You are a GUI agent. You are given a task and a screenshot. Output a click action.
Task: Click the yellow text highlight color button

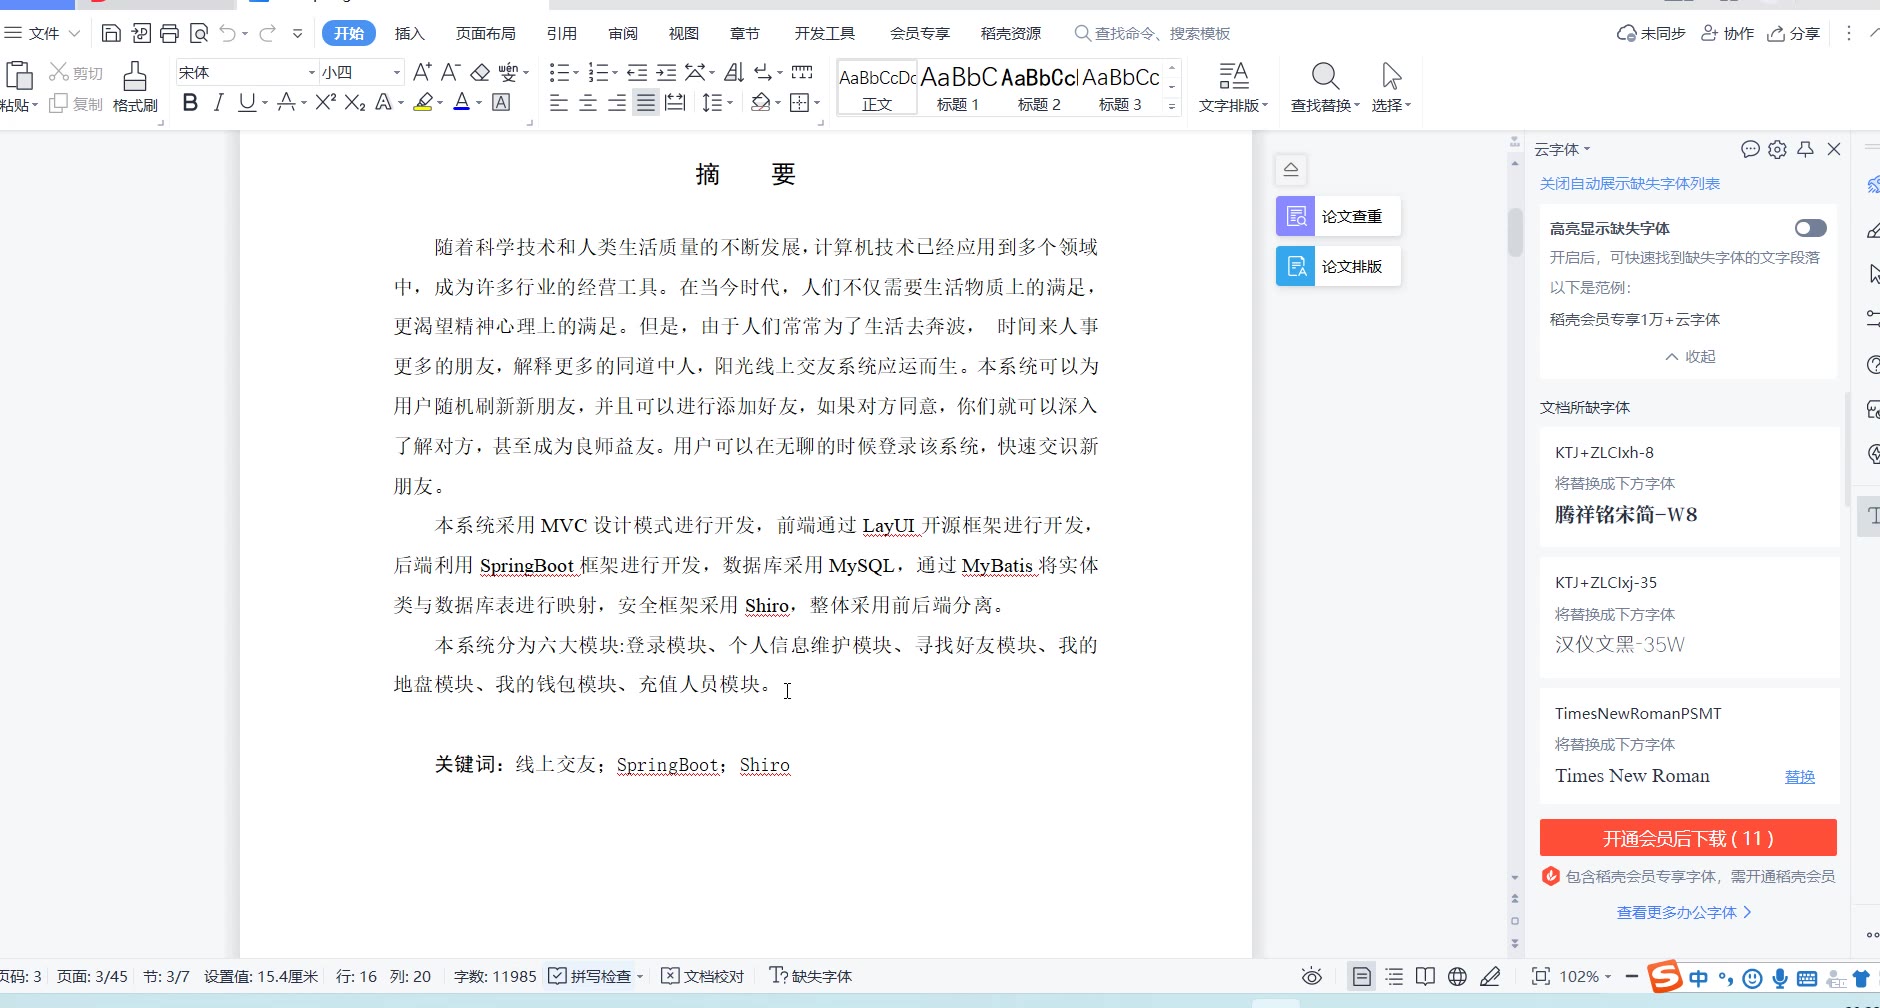pyautogui.click(x=423, y=102)
